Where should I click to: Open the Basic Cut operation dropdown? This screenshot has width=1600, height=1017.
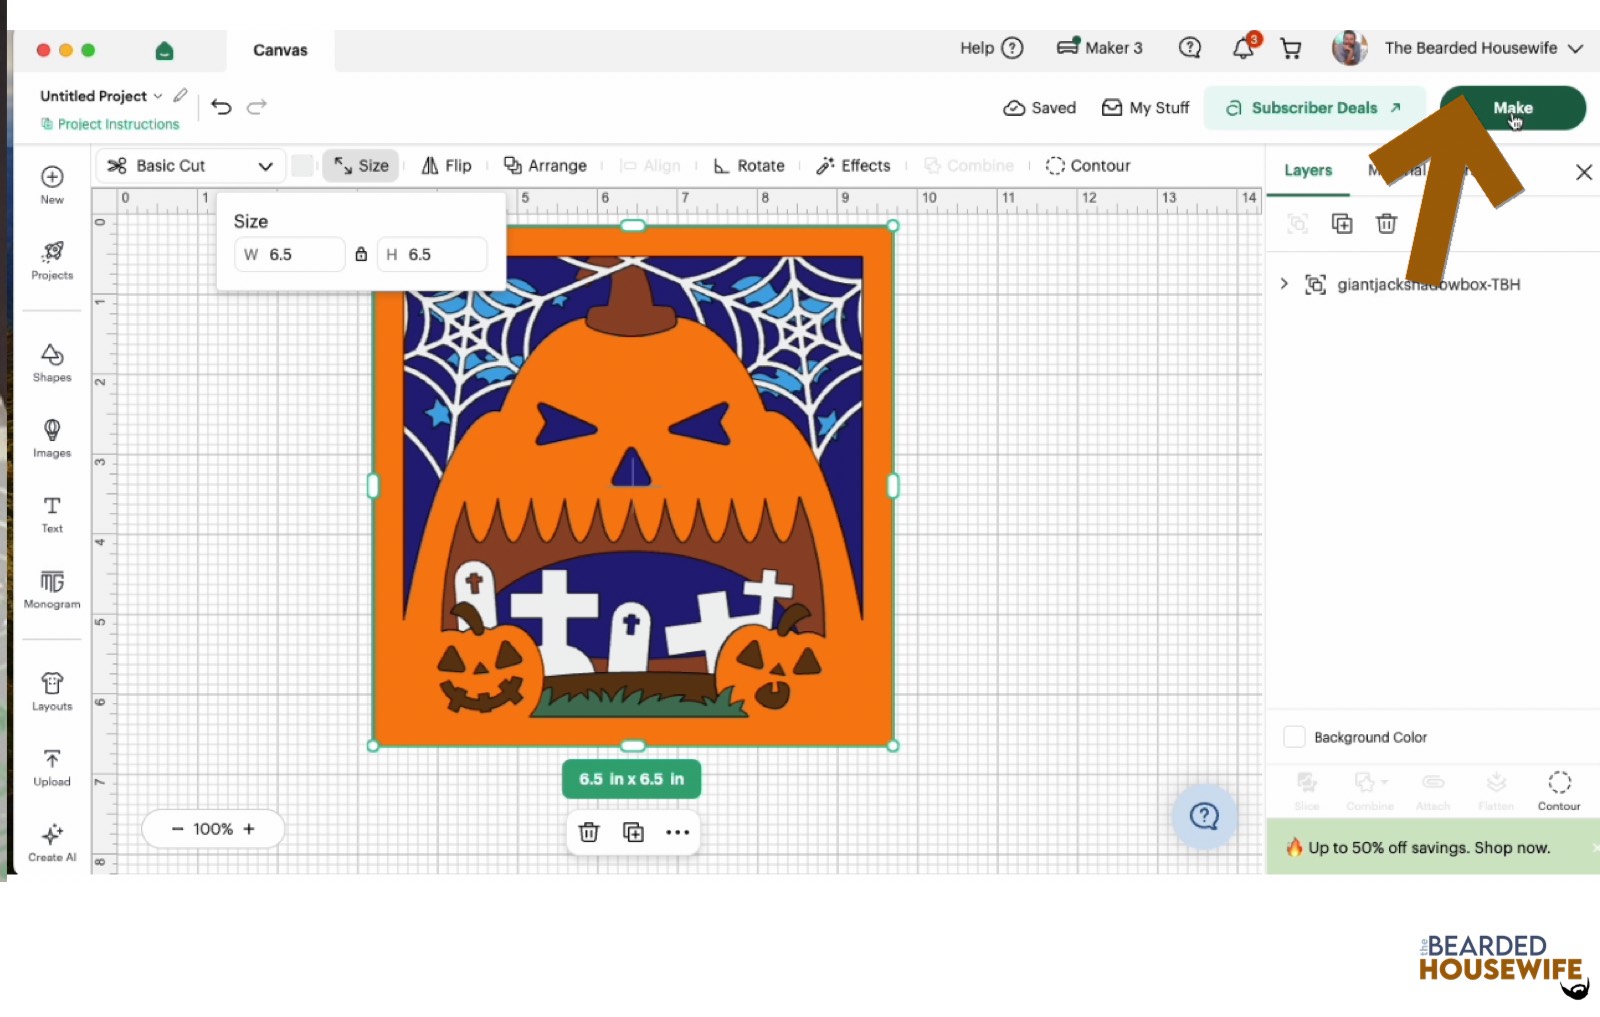[x=191, y=166]
